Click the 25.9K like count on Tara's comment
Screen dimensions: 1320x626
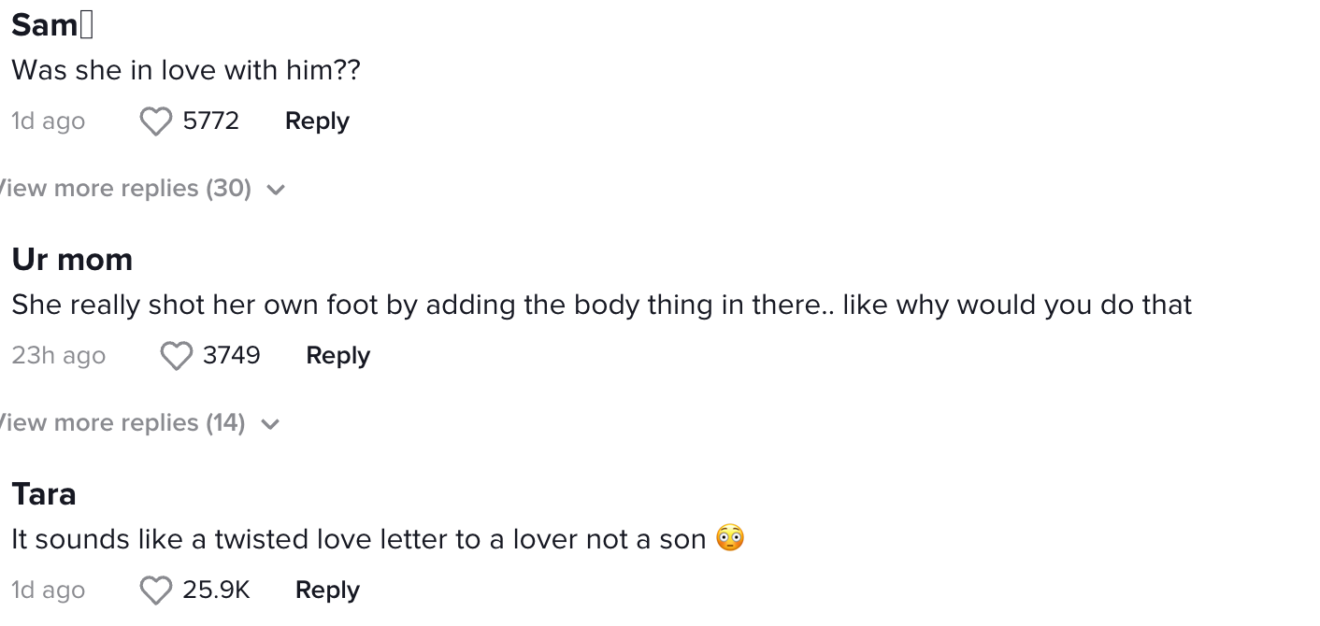click(216, 590)
